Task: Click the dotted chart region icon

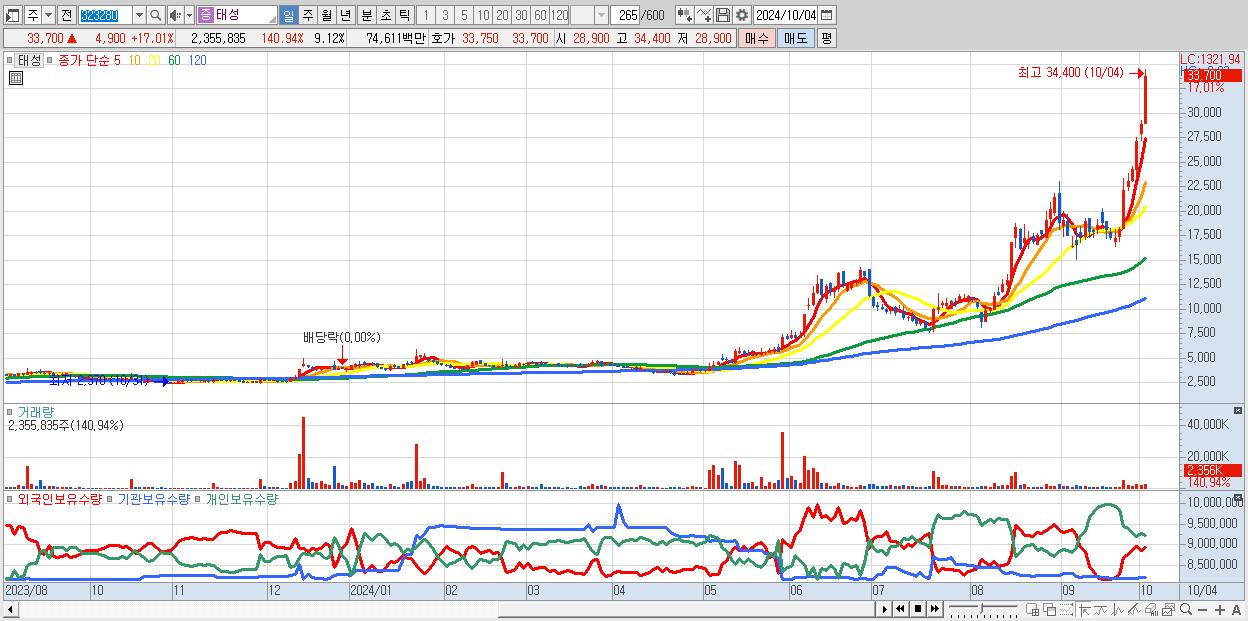Action: (1066, 609)
